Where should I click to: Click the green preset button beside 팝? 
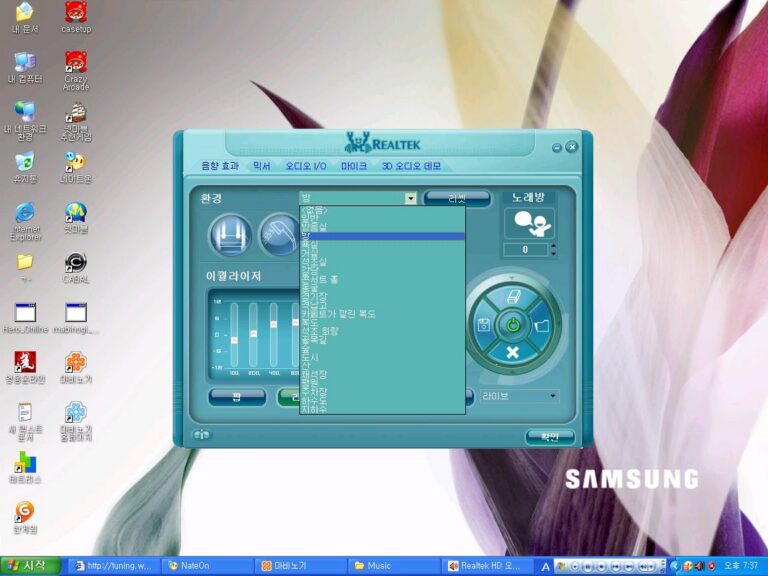click(x=289, y=397)
